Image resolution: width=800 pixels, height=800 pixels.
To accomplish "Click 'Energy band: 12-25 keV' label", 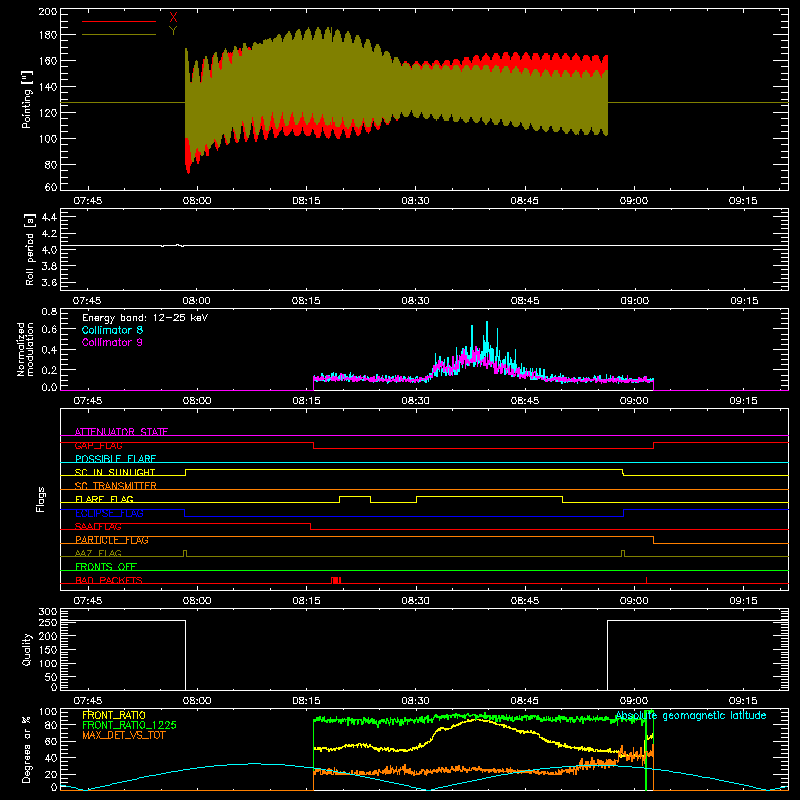I will (x=145, y=318).
